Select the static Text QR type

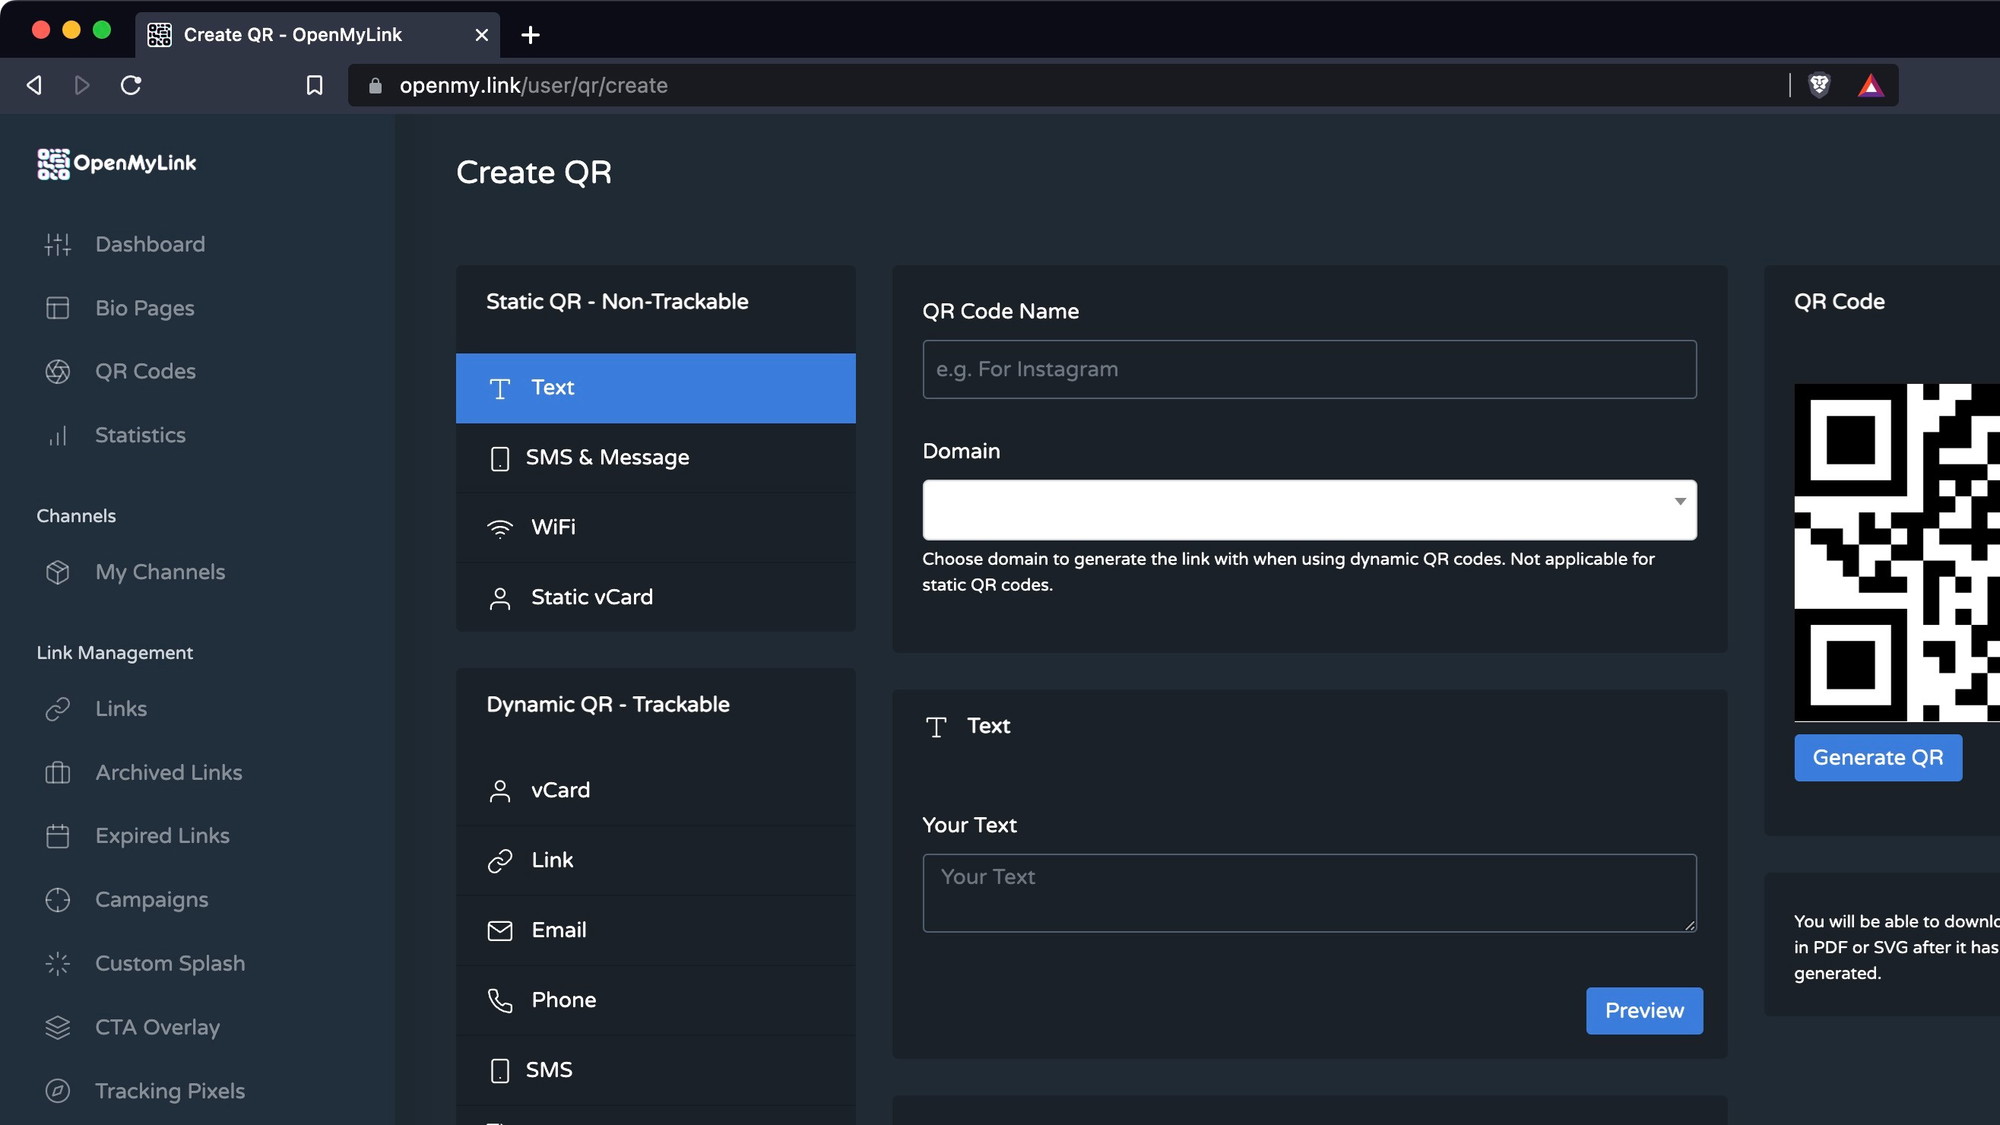(656, 388)
